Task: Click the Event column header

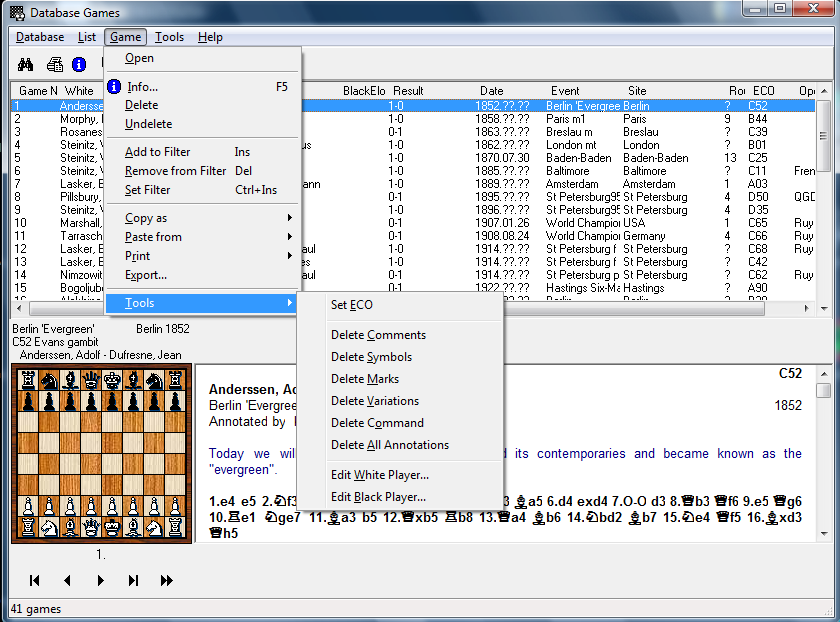Action: point(565,91)
